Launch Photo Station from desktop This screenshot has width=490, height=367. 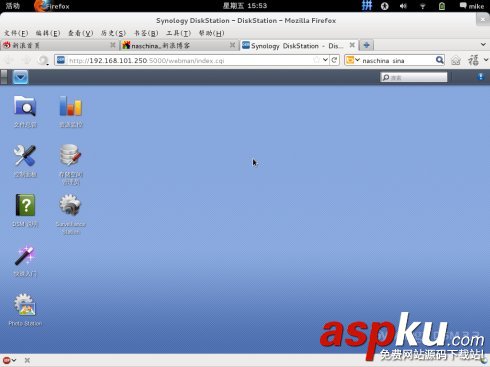(25, 304)
